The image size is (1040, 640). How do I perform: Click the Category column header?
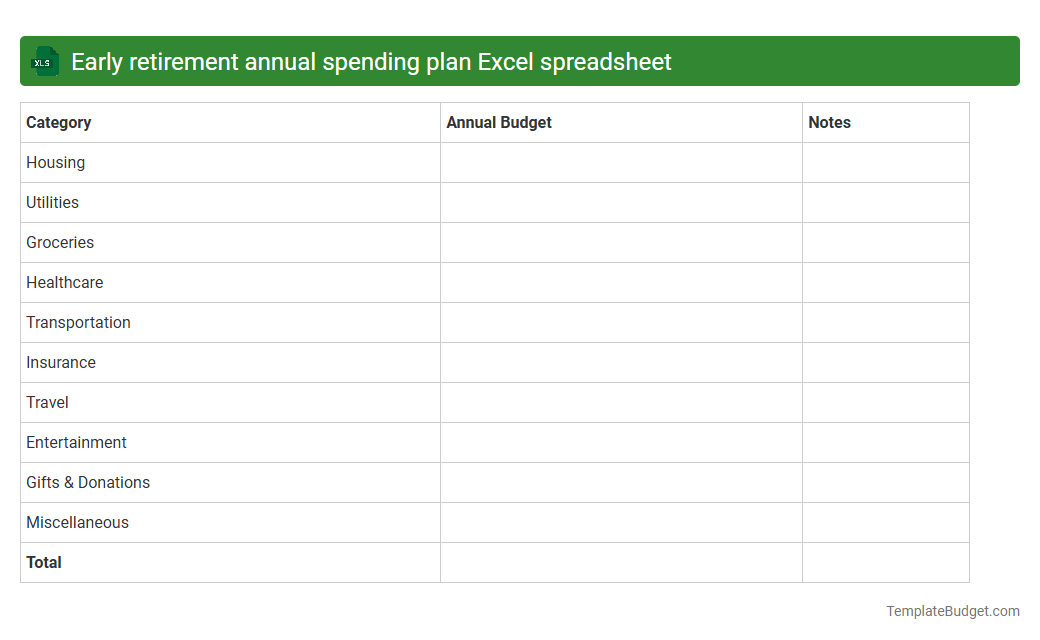point(59,122)
